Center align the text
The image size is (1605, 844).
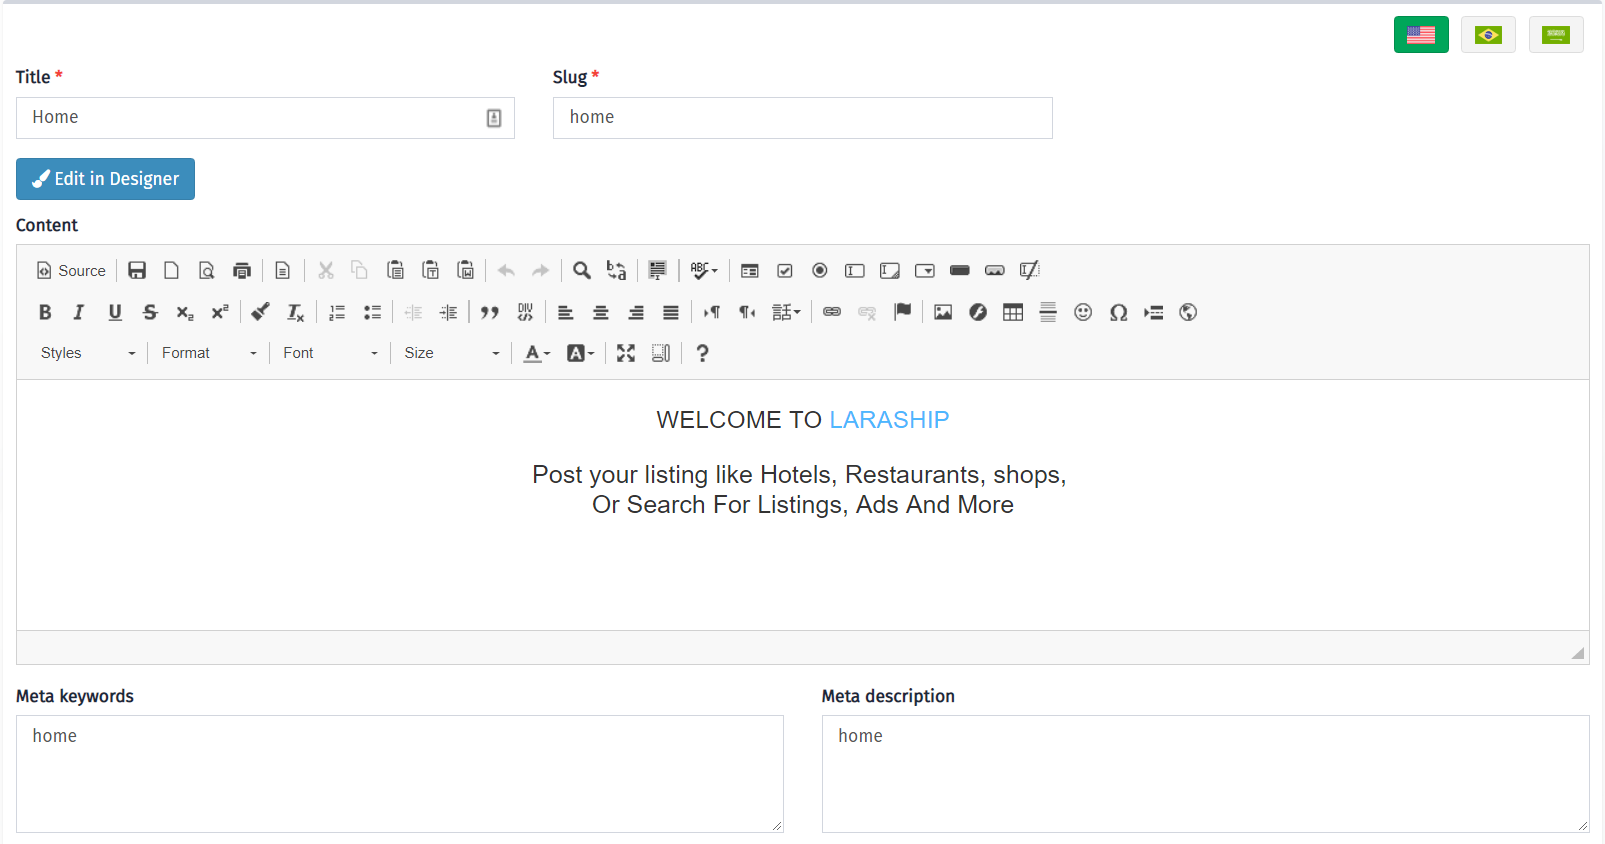[x=601, y=313]
